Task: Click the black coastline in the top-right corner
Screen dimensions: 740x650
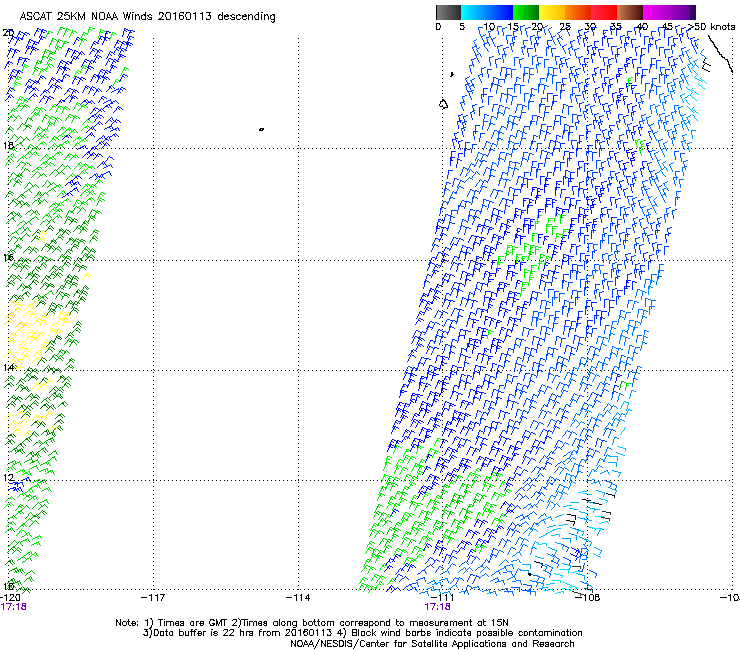Action: (x=720, y=54)
